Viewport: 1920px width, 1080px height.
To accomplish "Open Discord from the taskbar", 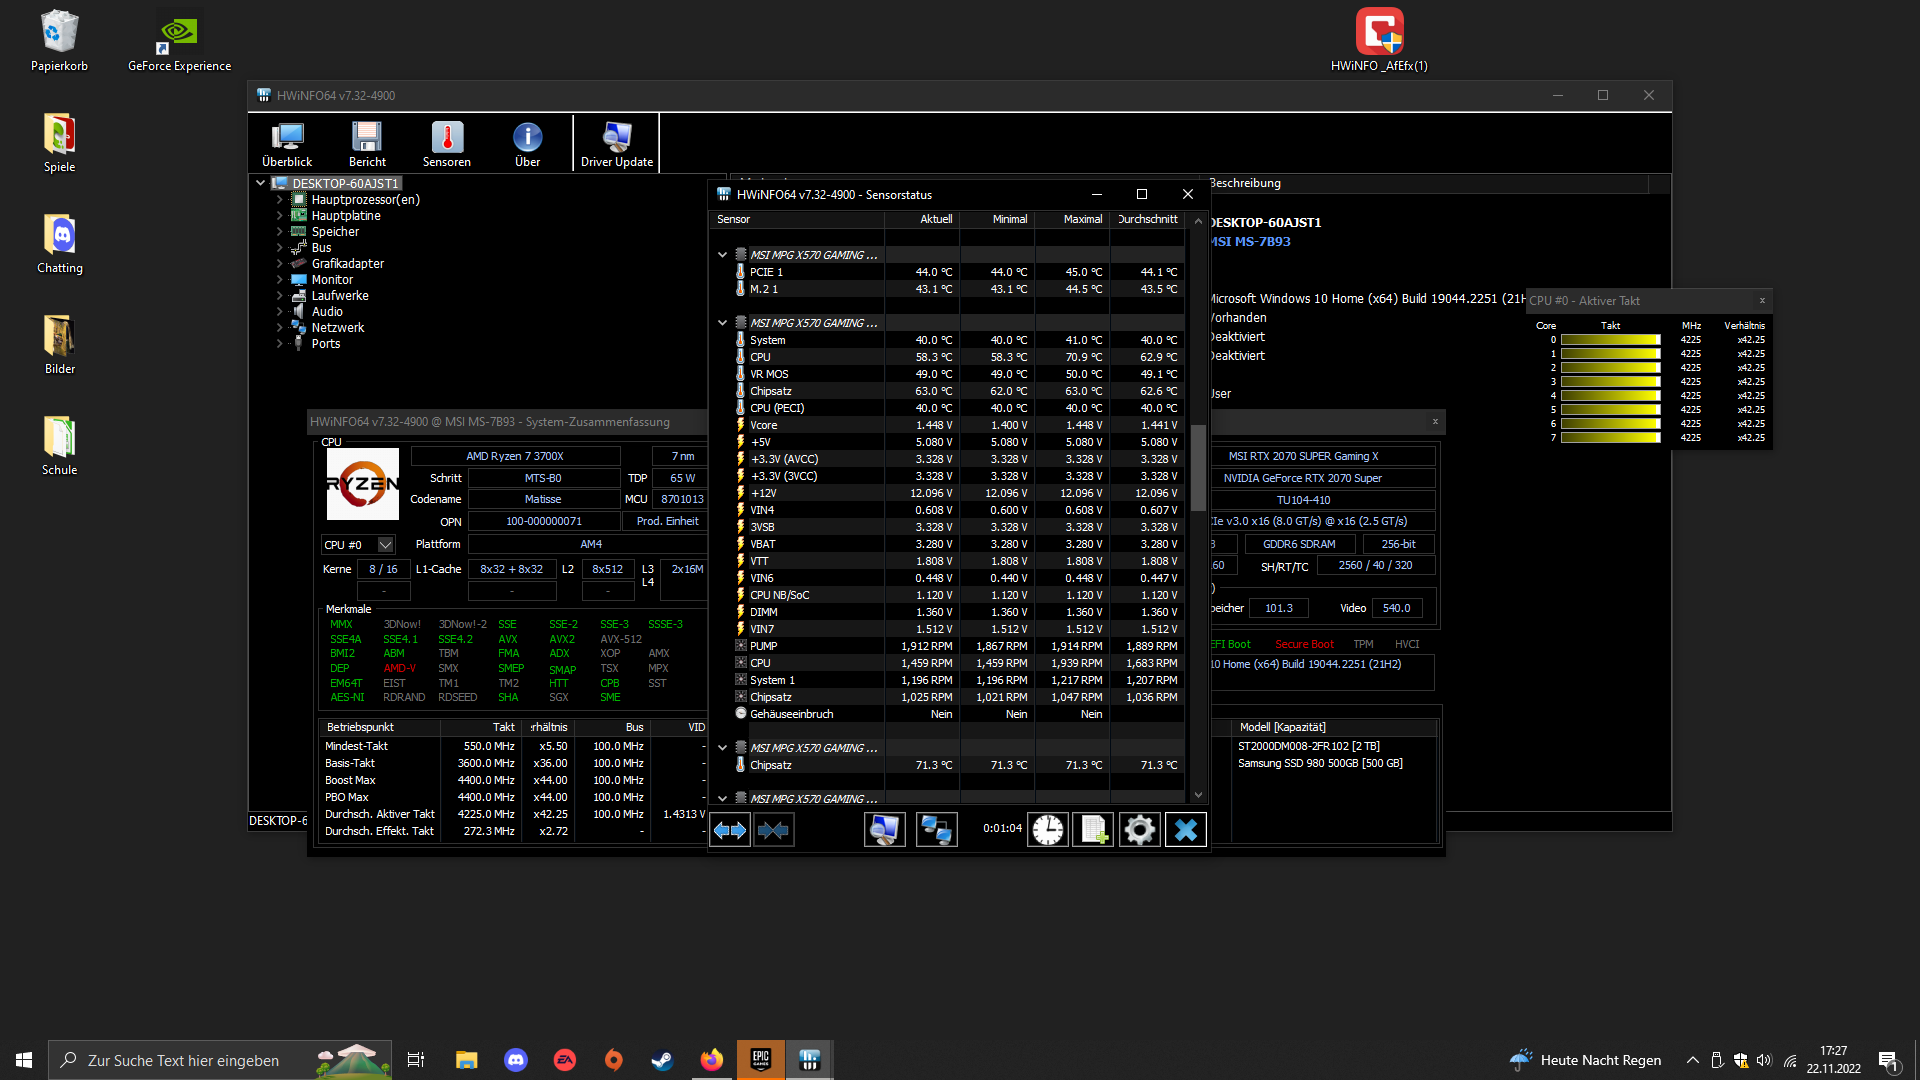I will pos(516,1060).
